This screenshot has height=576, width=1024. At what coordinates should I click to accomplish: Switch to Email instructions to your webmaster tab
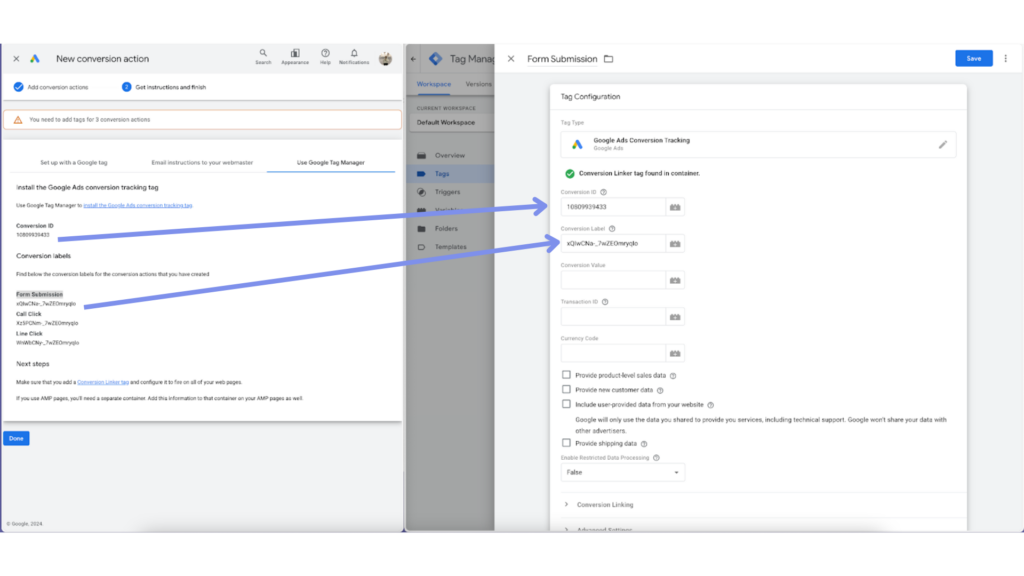[x=202, y=163]
